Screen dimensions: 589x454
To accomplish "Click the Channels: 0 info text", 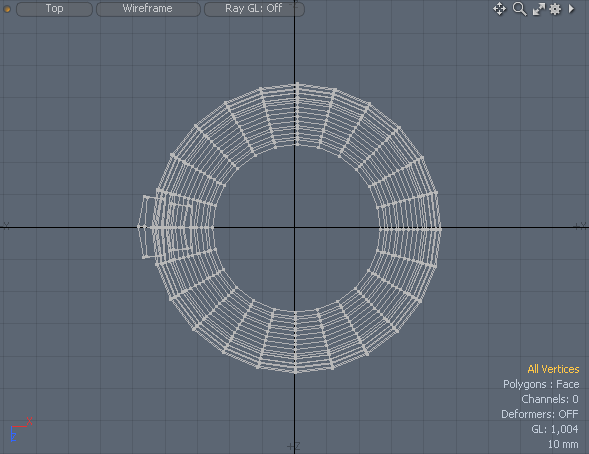I will [x=550, y=399].
